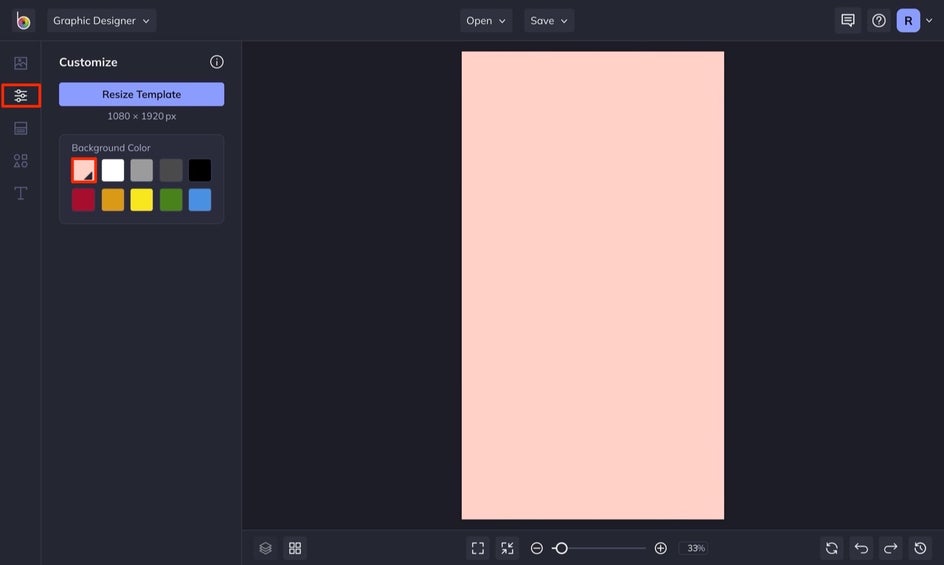
Task: Select the Customize sliders sidebar icon
Action: pos(21,95)
